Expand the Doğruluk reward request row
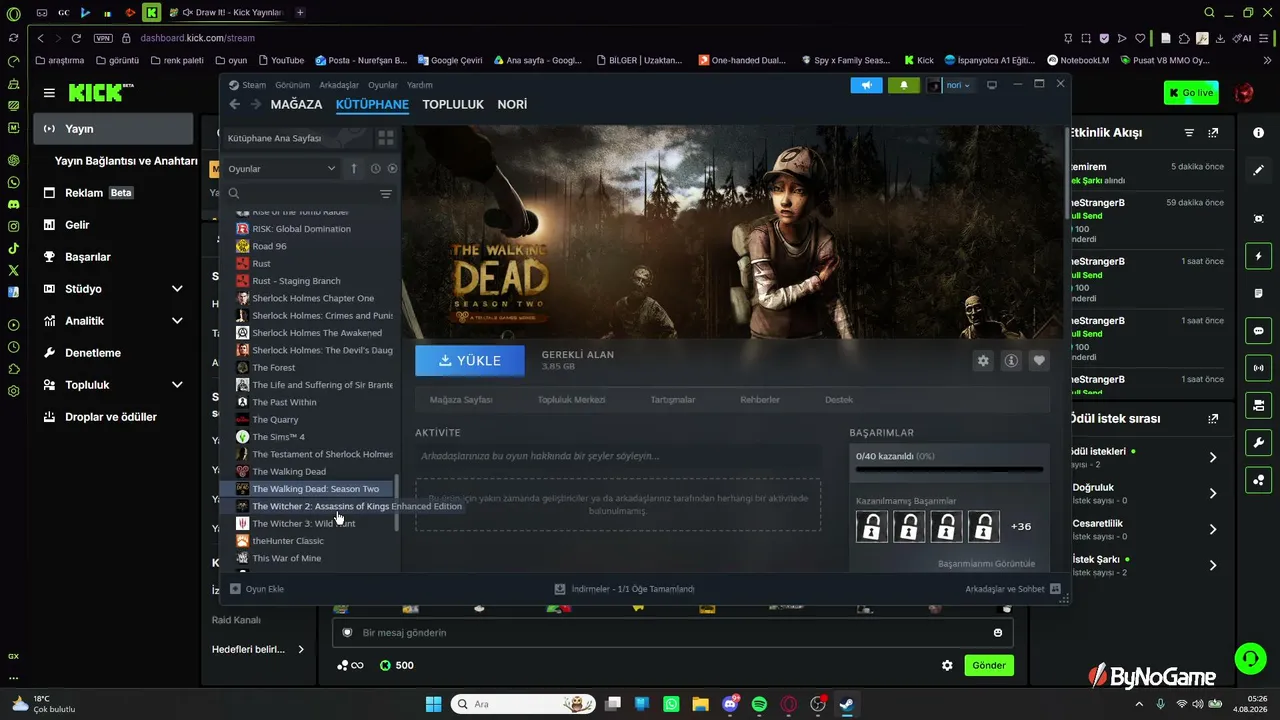 (x=1213, y=493)
